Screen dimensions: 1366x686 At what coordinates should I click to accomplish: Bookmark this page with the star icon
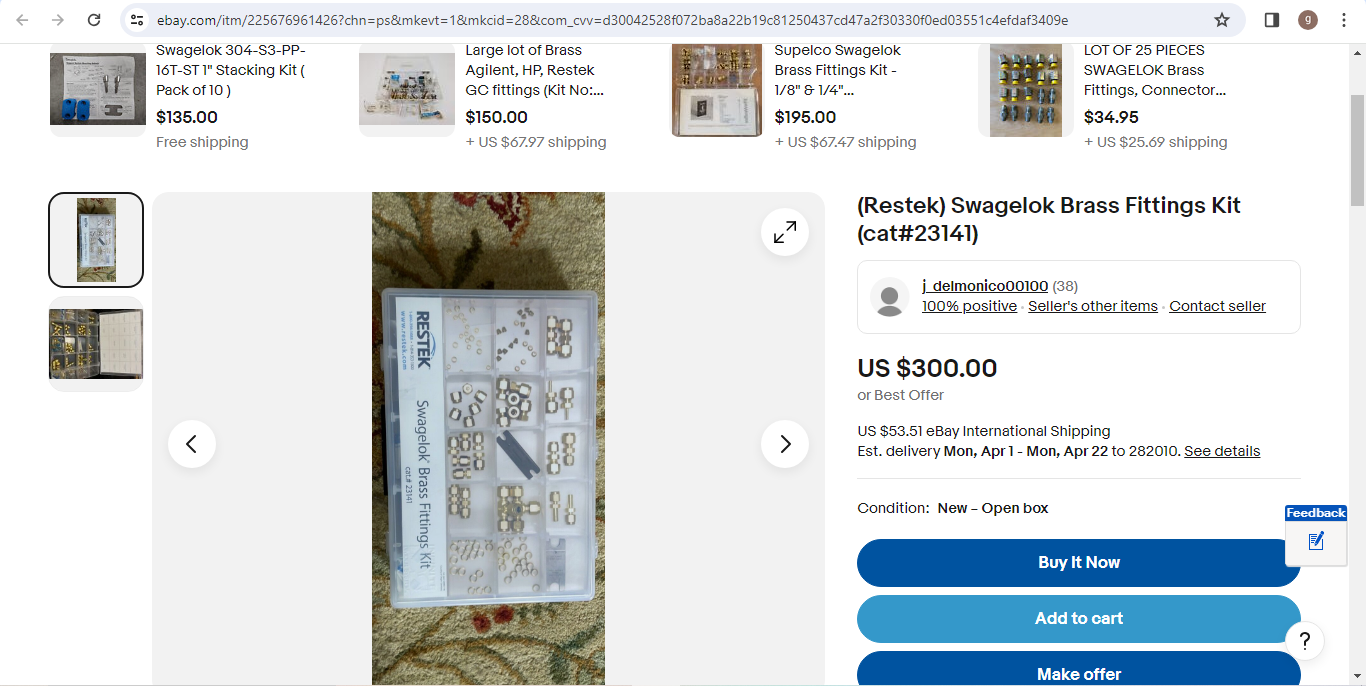coord(1221,20)
